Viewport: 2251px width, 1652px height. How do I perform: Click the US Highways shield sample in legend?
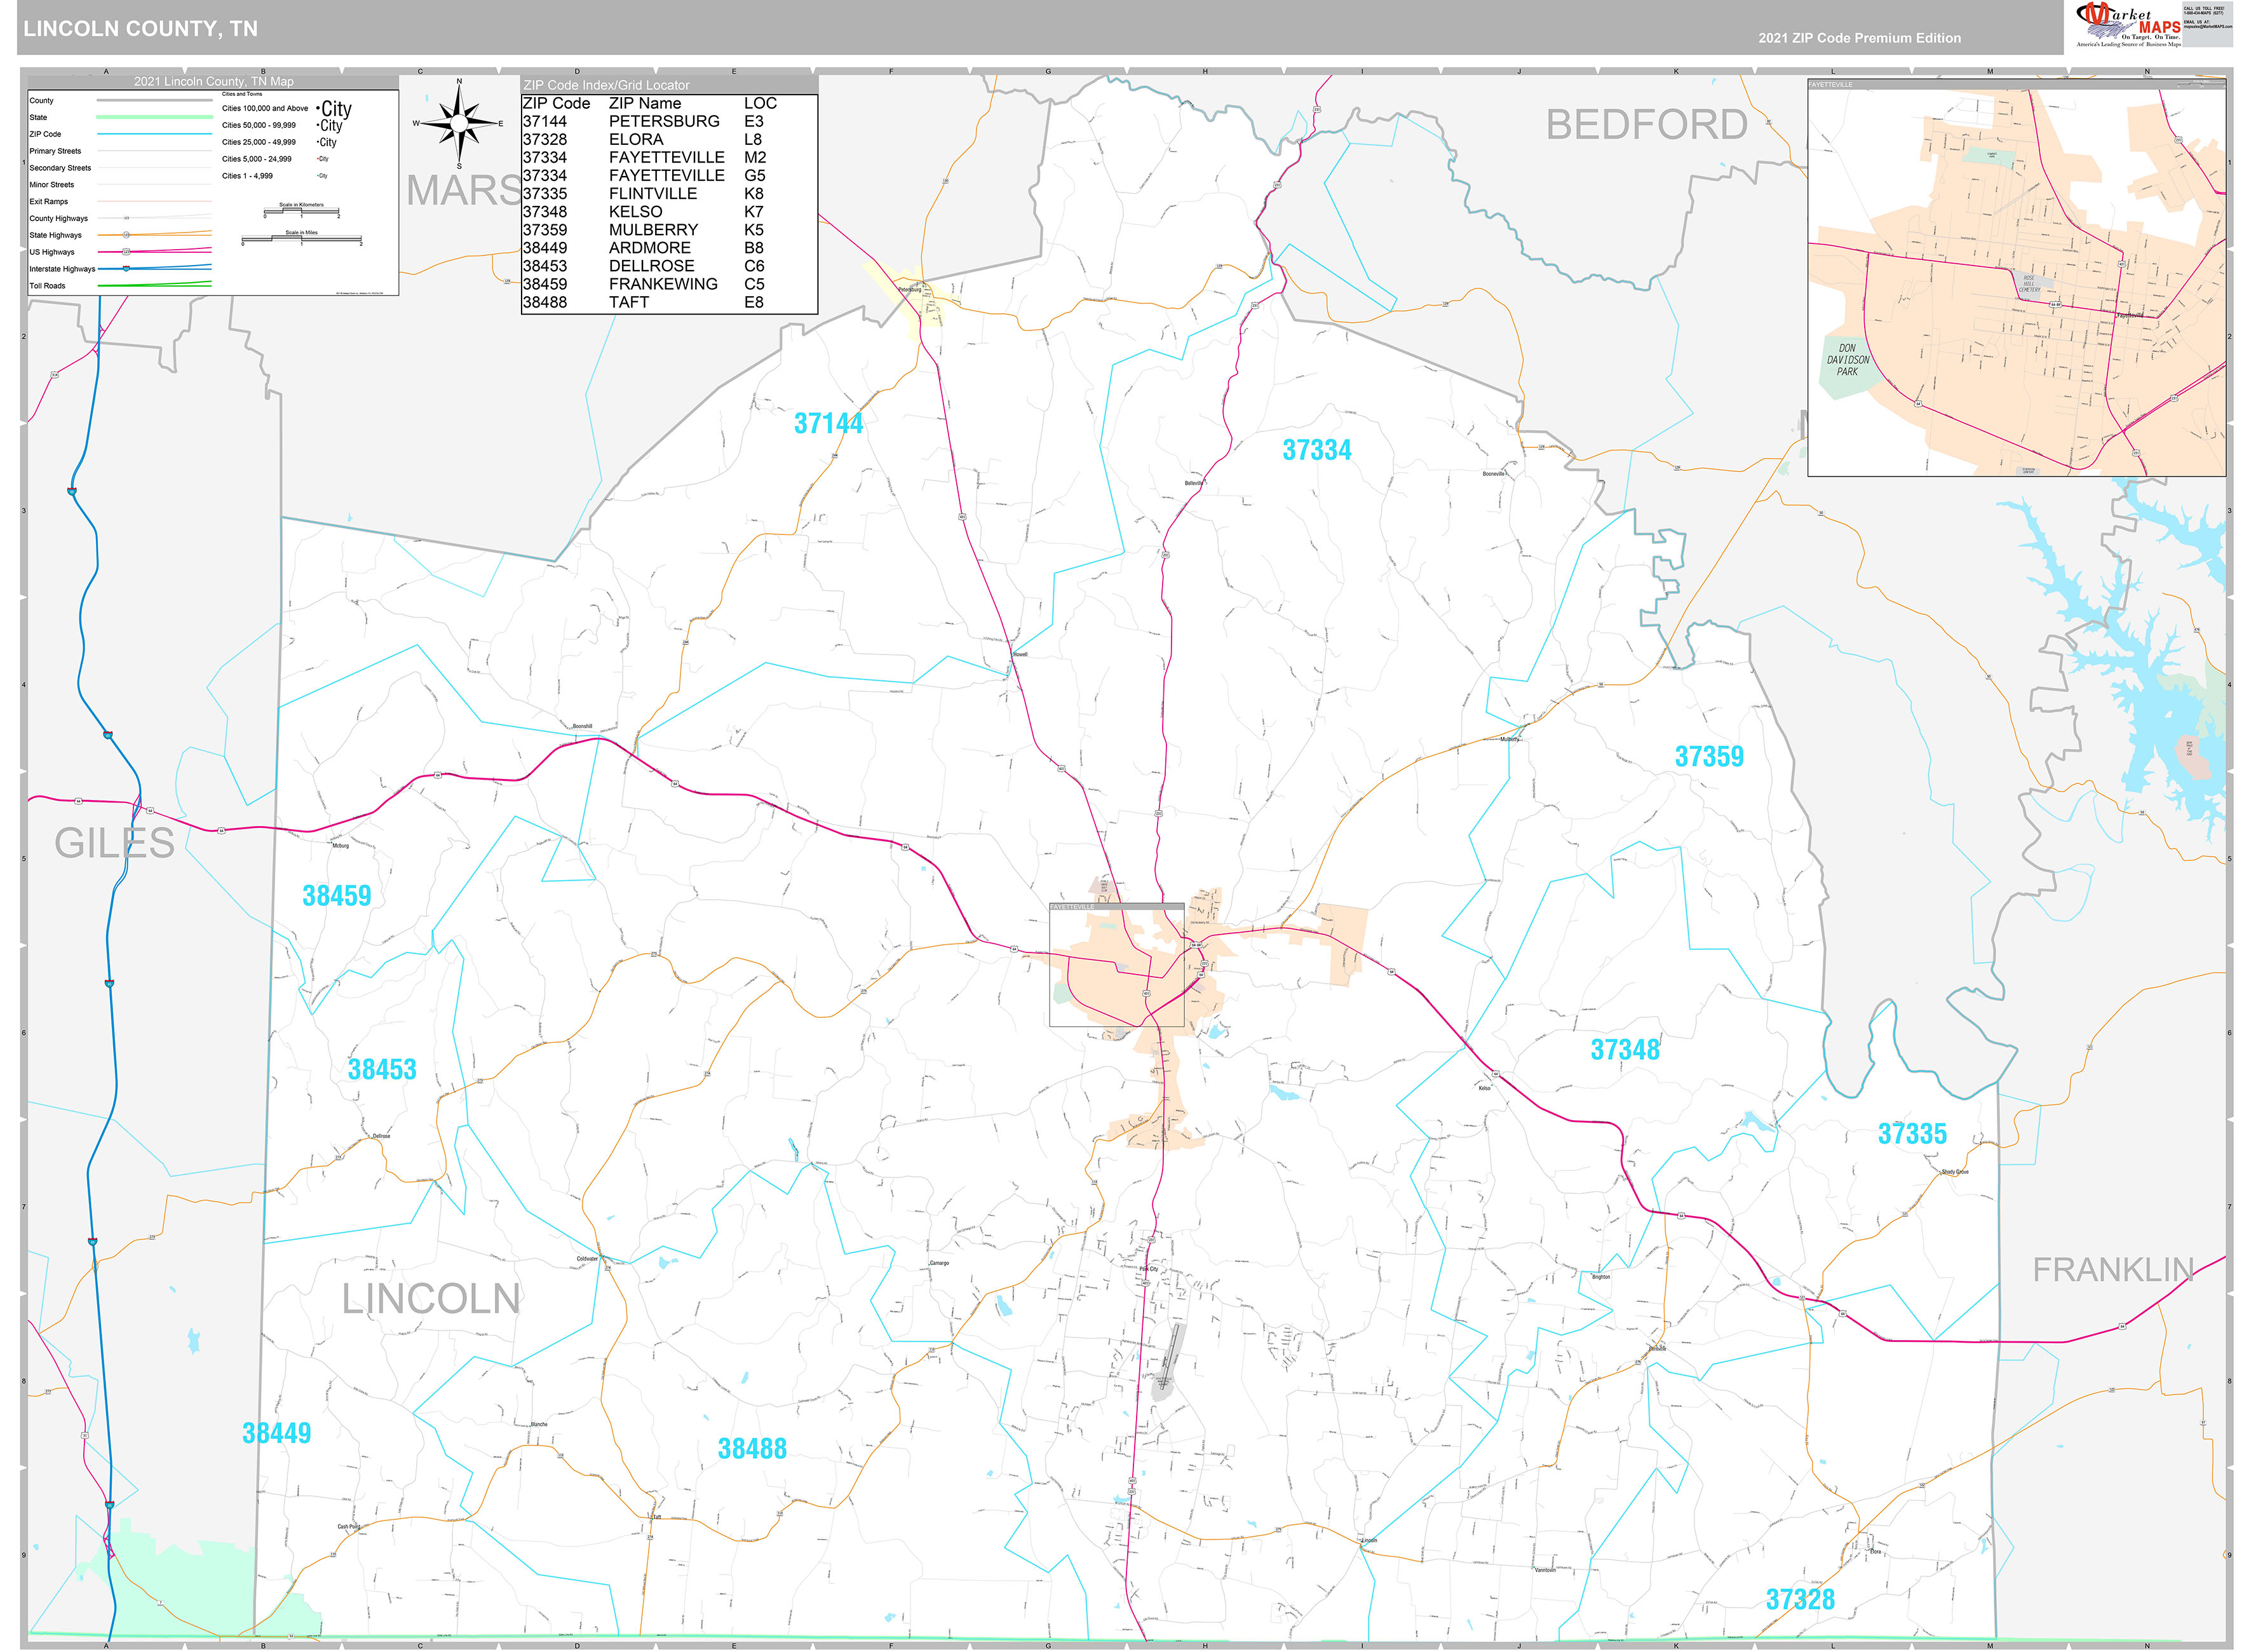[126, 252]
